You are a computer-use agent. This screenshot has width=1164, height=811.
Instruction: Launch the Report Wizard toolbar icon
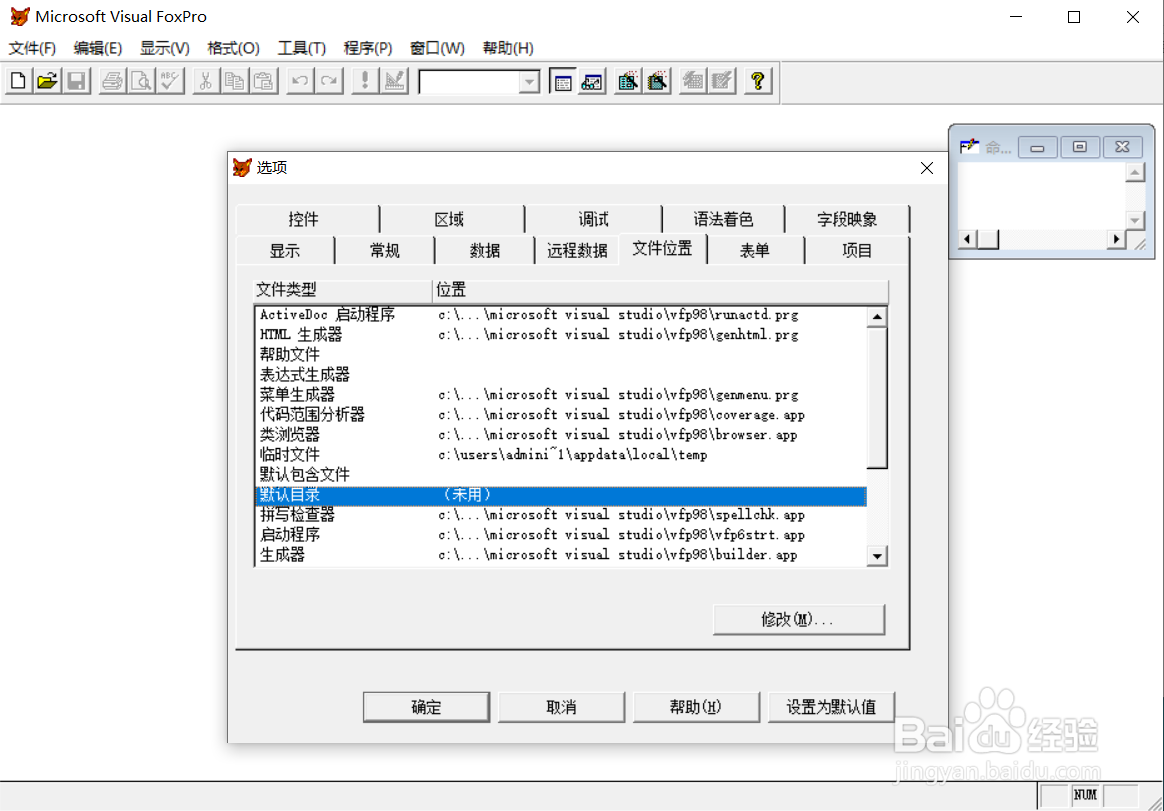pos(657,81)
